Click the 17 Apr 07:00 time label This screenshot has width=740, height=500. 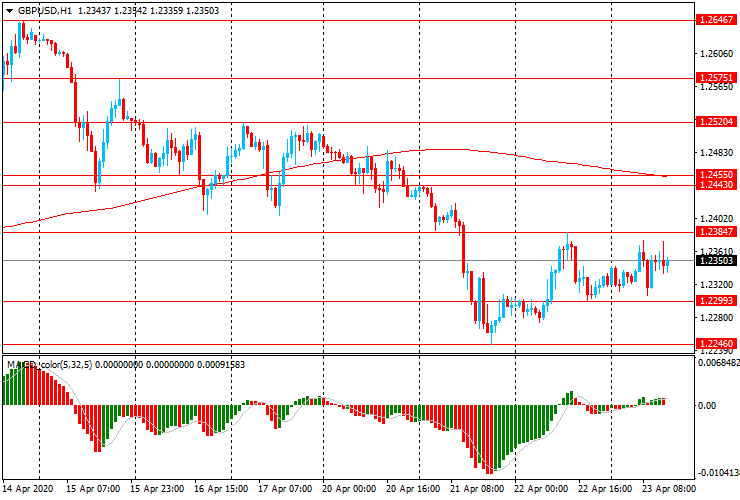285,489
